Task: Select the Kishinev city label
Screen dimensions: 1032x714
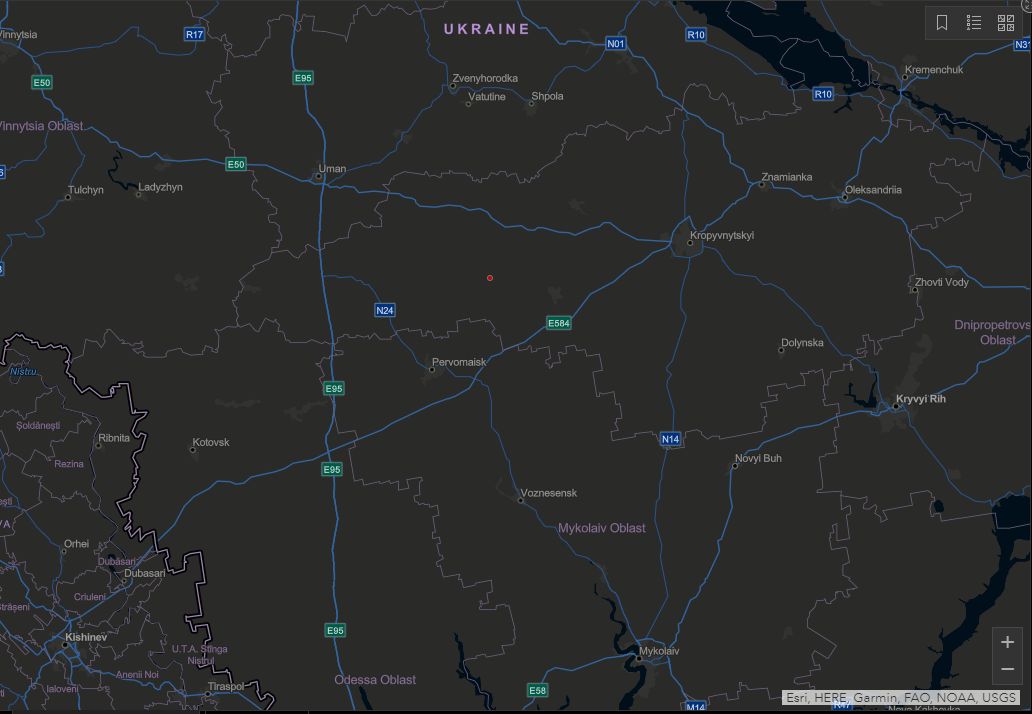Action: point(85,637)
